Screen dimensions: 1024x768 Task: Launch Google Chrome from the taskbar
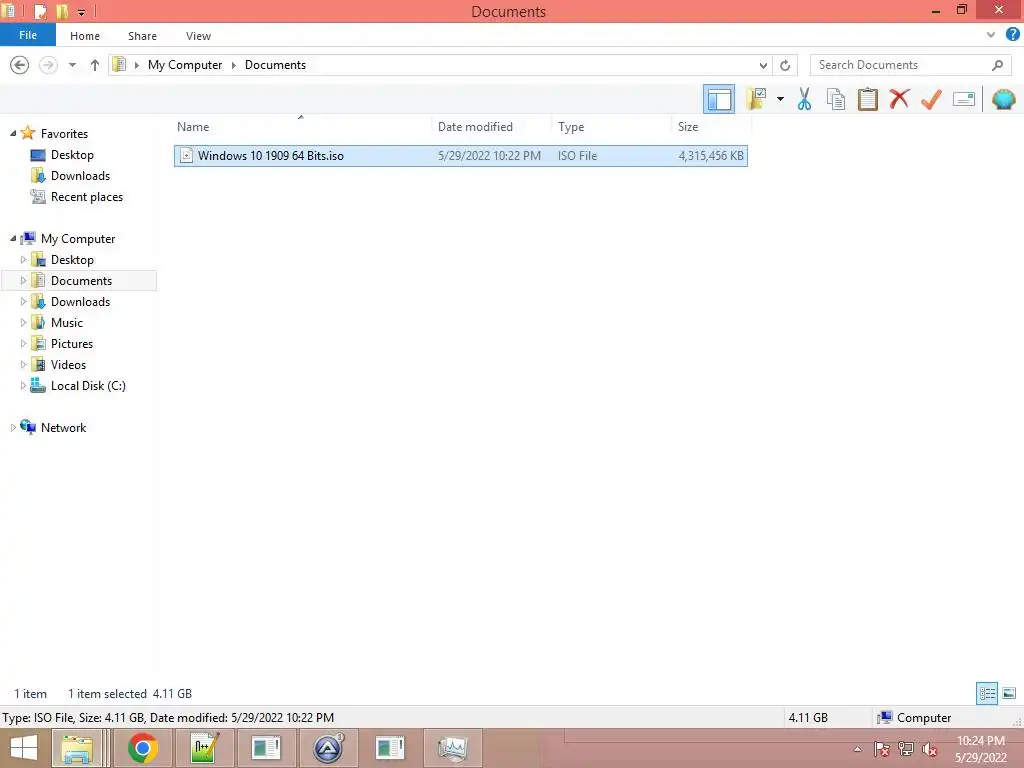(142, 748)
